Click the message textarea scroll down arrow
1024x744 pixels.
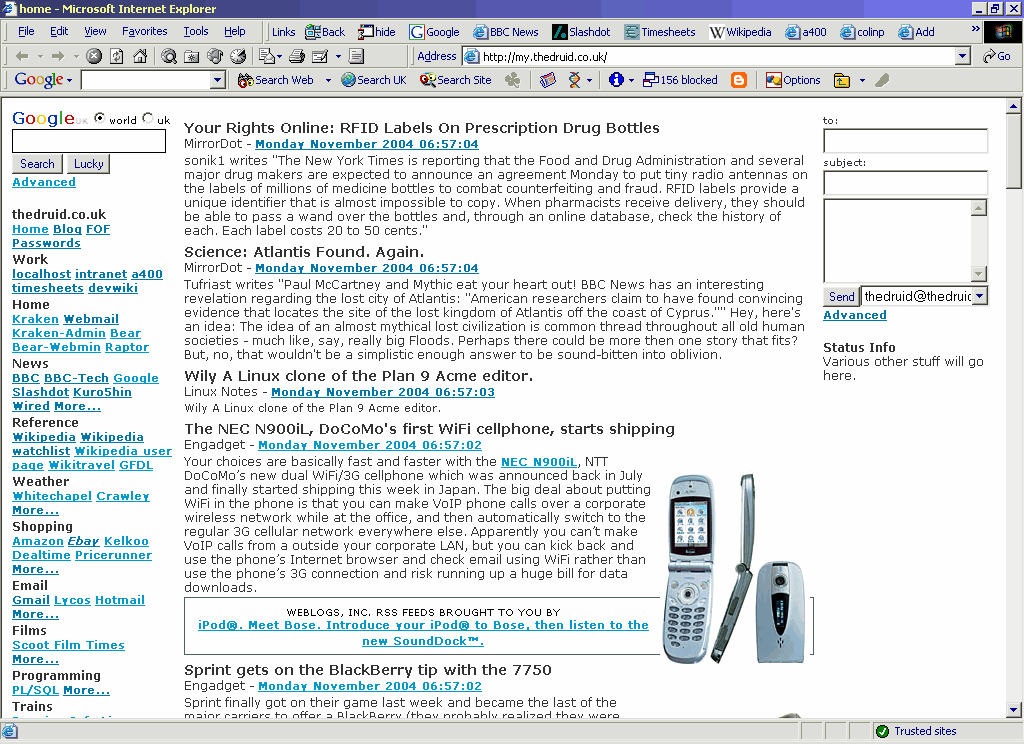coord(978,274)
